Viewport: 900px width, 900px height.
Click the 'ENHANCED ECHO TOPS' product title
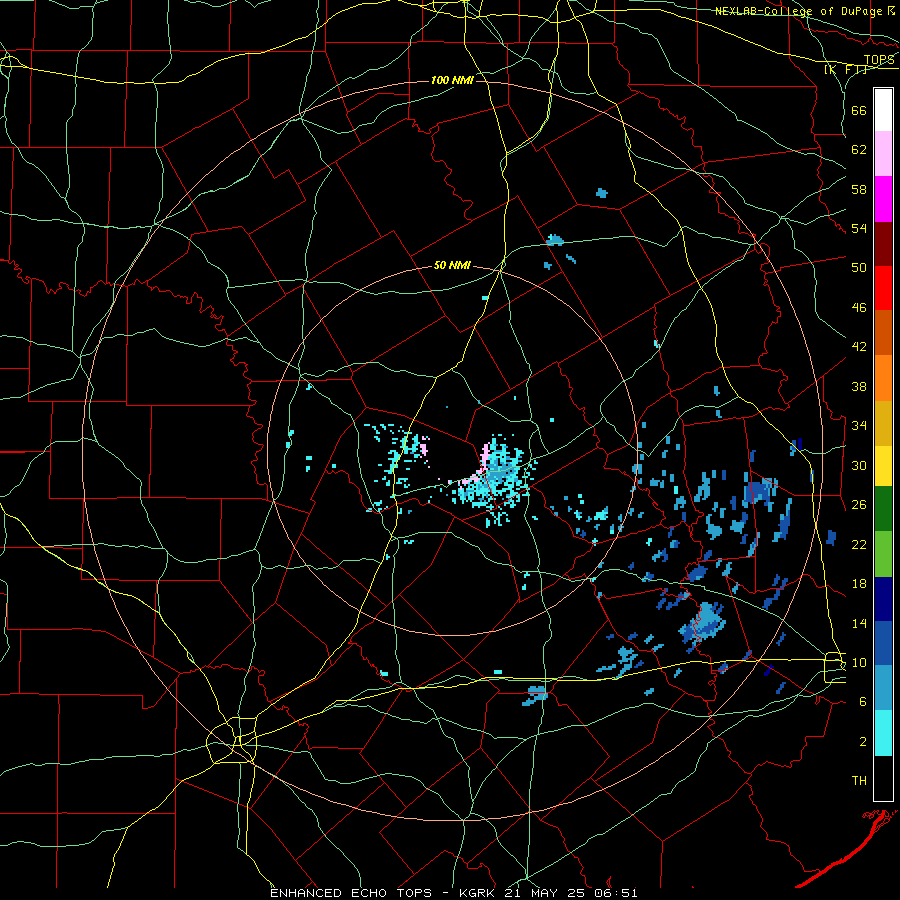351,893
